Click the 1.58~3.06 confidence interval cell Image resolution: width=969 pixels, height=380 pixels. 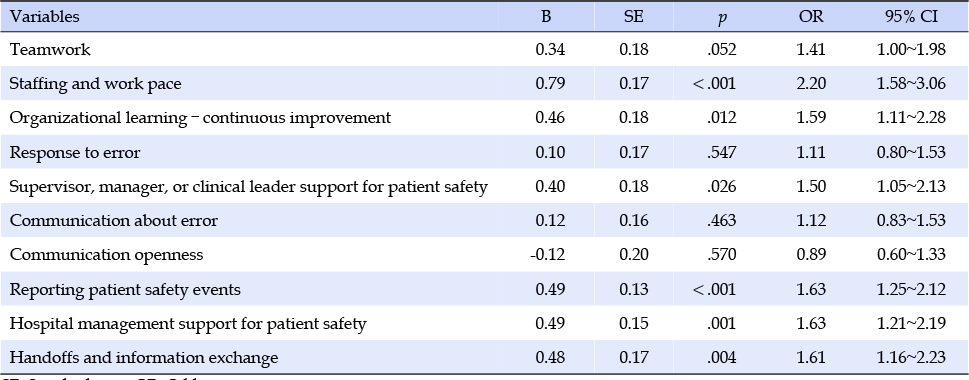[x=912, y=83]
